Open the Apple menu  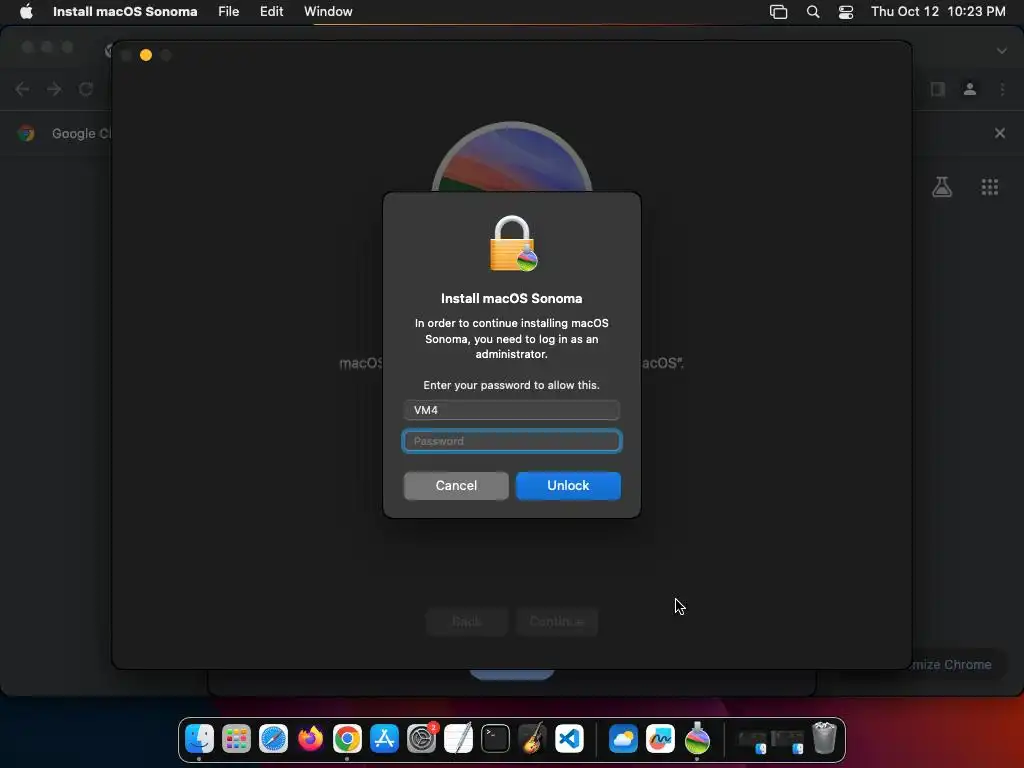[26, 11]
